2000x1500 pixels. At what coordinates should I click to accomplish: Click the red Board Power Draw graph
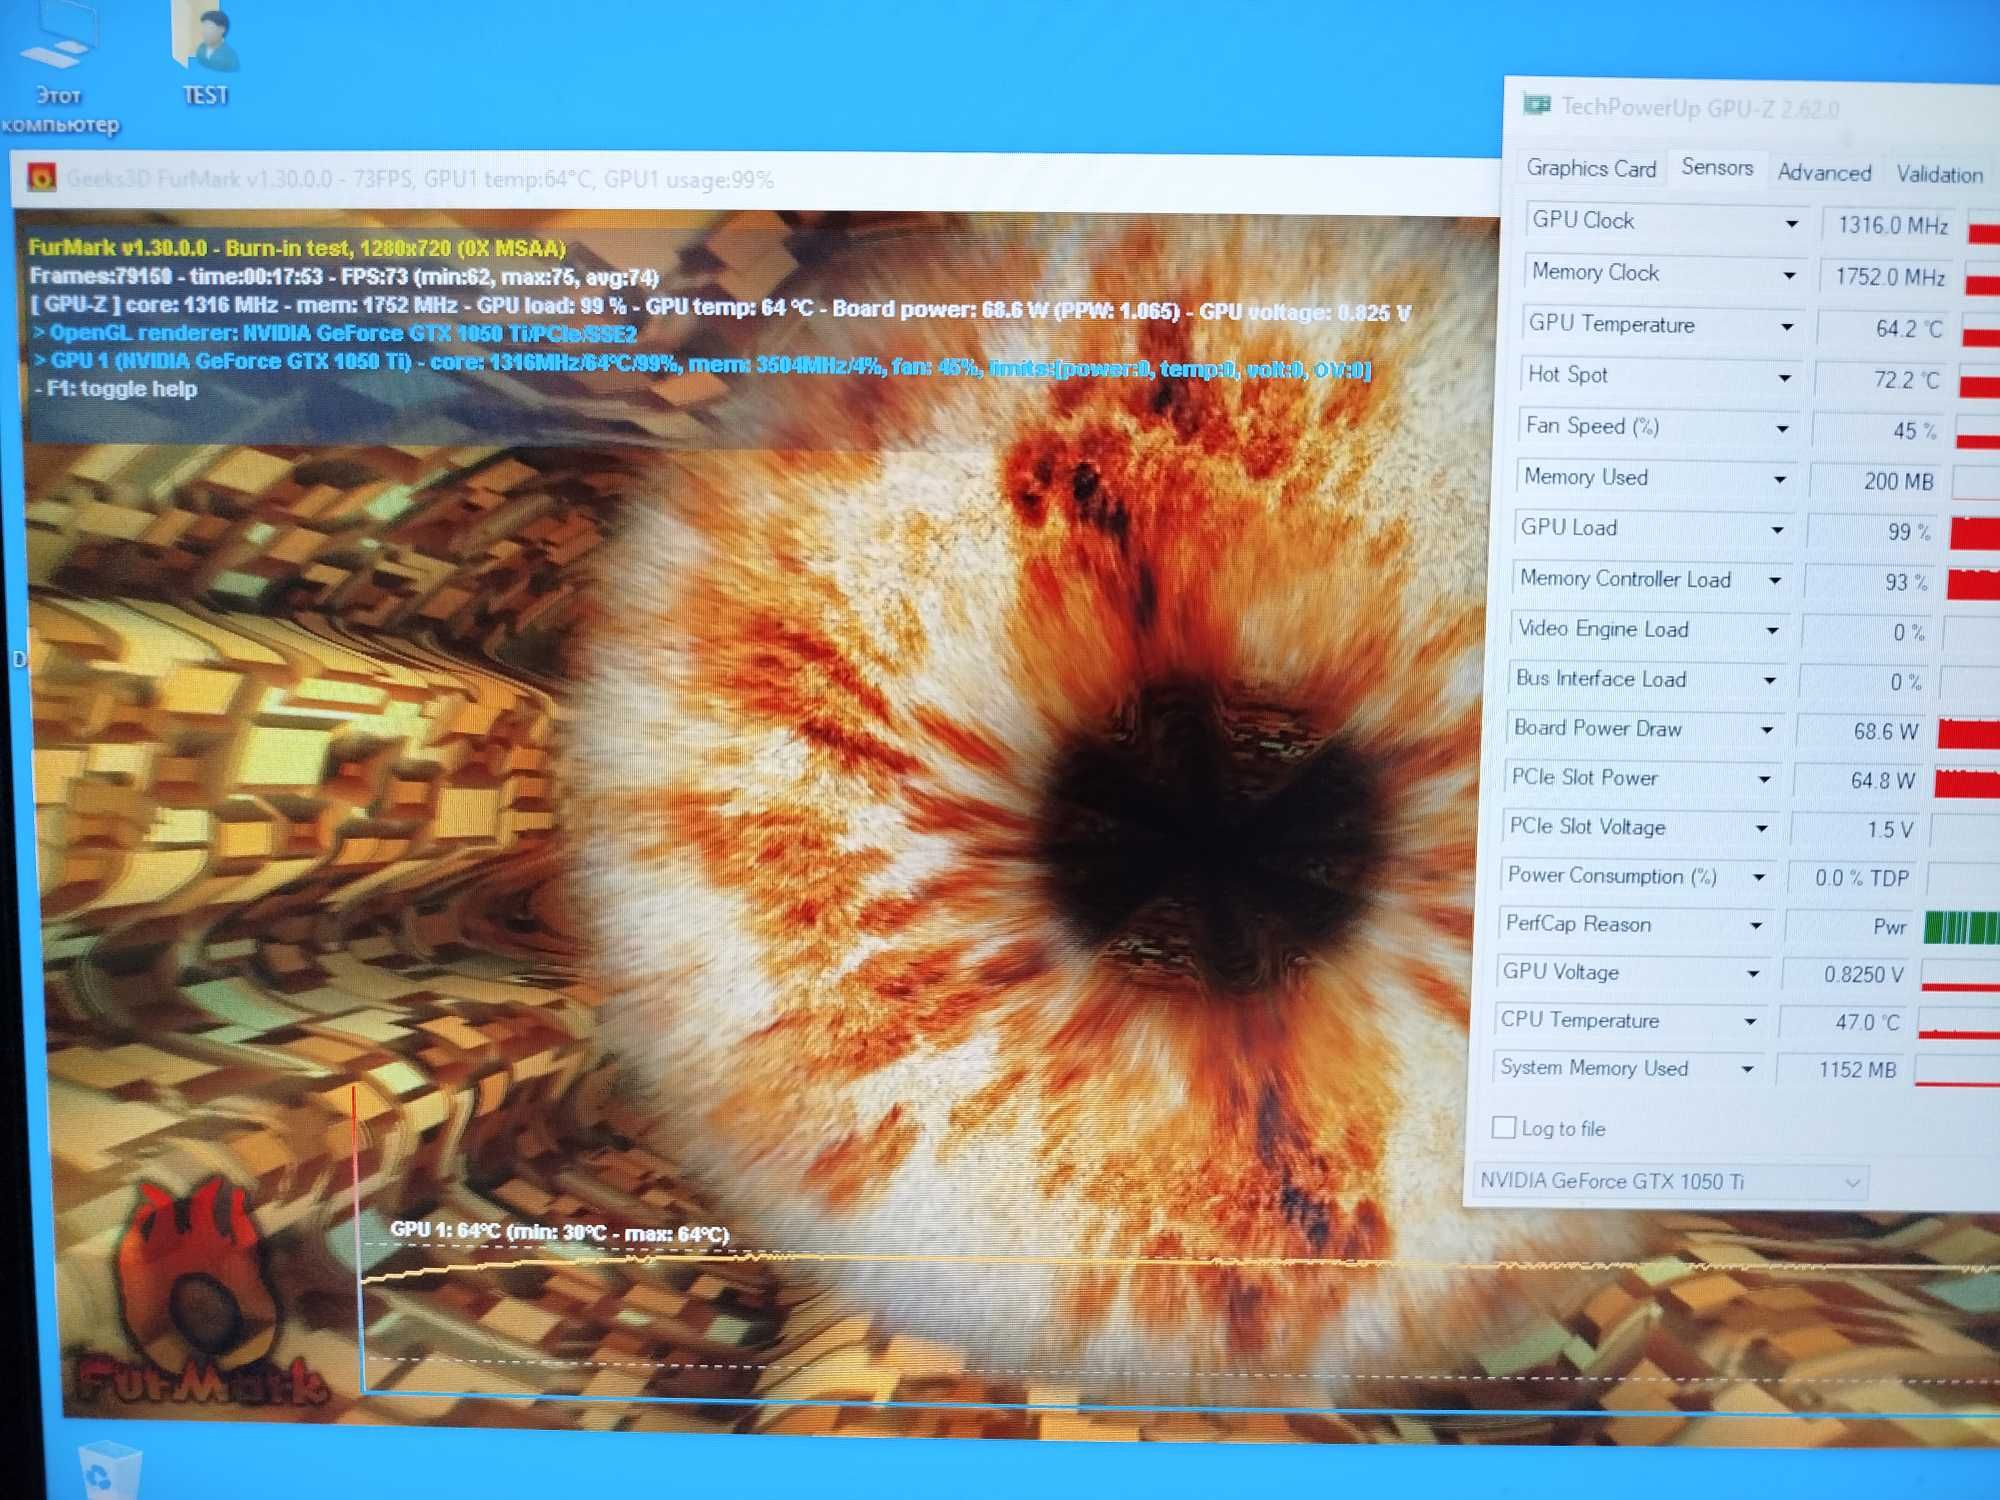pyautogui.click(x=1969, y=733)
